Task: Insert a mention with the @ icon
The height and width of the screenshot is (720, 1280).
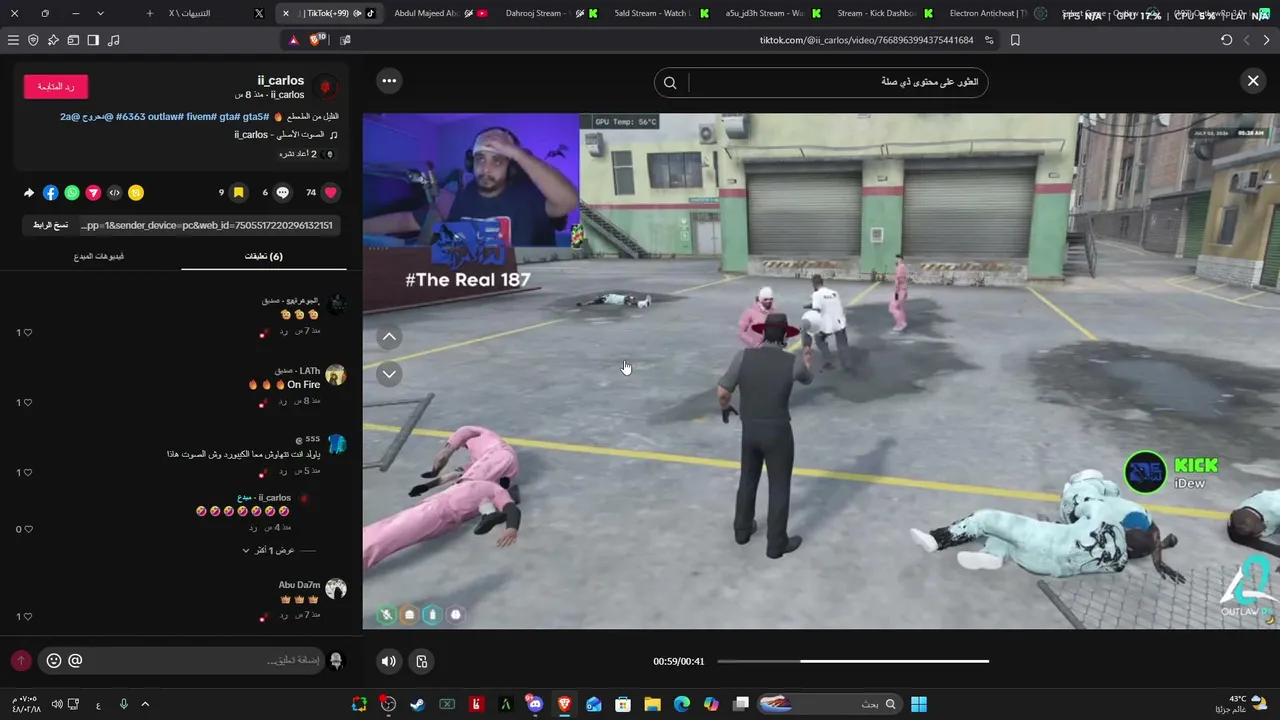Action: 75,661
